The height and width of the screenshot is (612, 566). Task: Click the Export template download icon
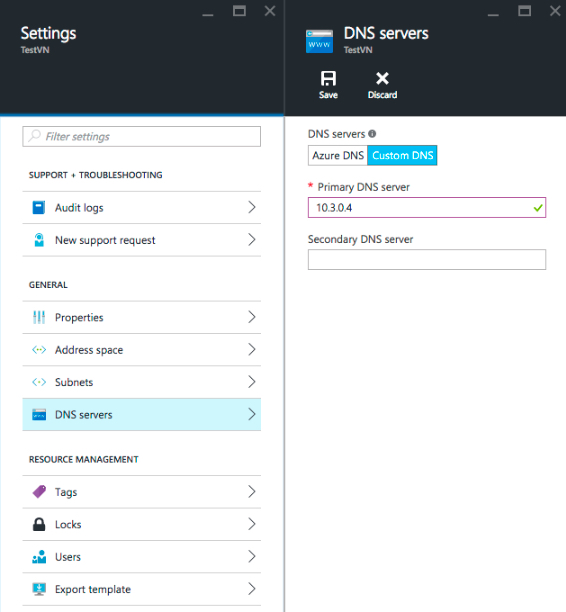[39, 589]
